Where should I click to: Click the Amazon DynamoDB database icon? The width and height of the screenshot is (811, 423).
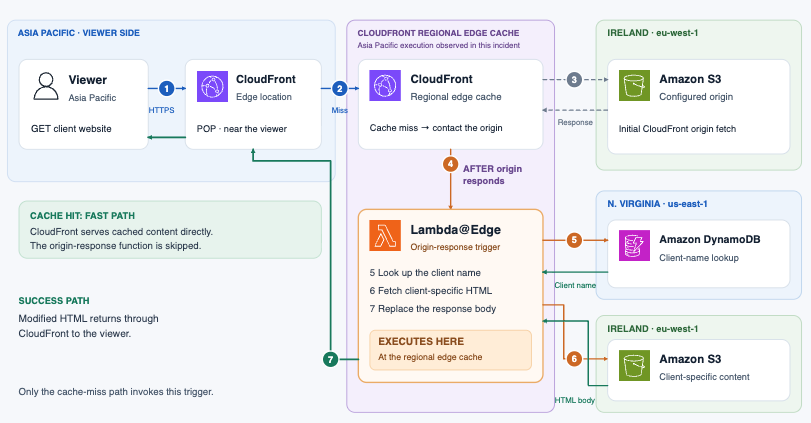634,246
